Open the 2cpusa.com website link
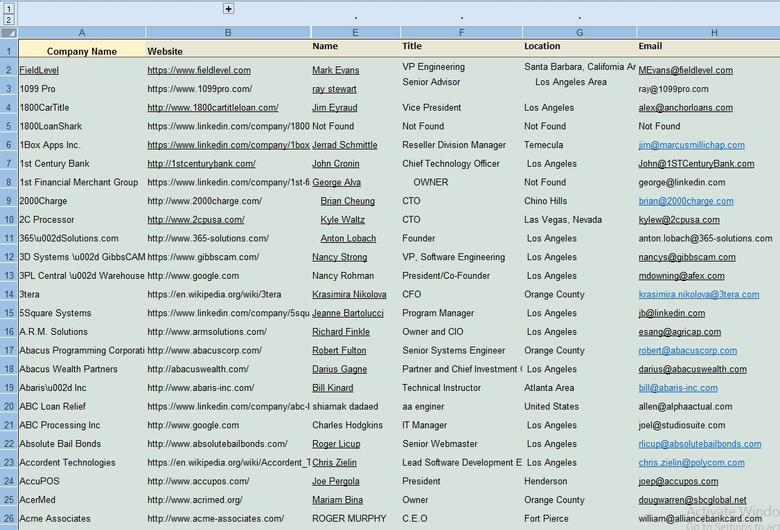 click(196, 219)
